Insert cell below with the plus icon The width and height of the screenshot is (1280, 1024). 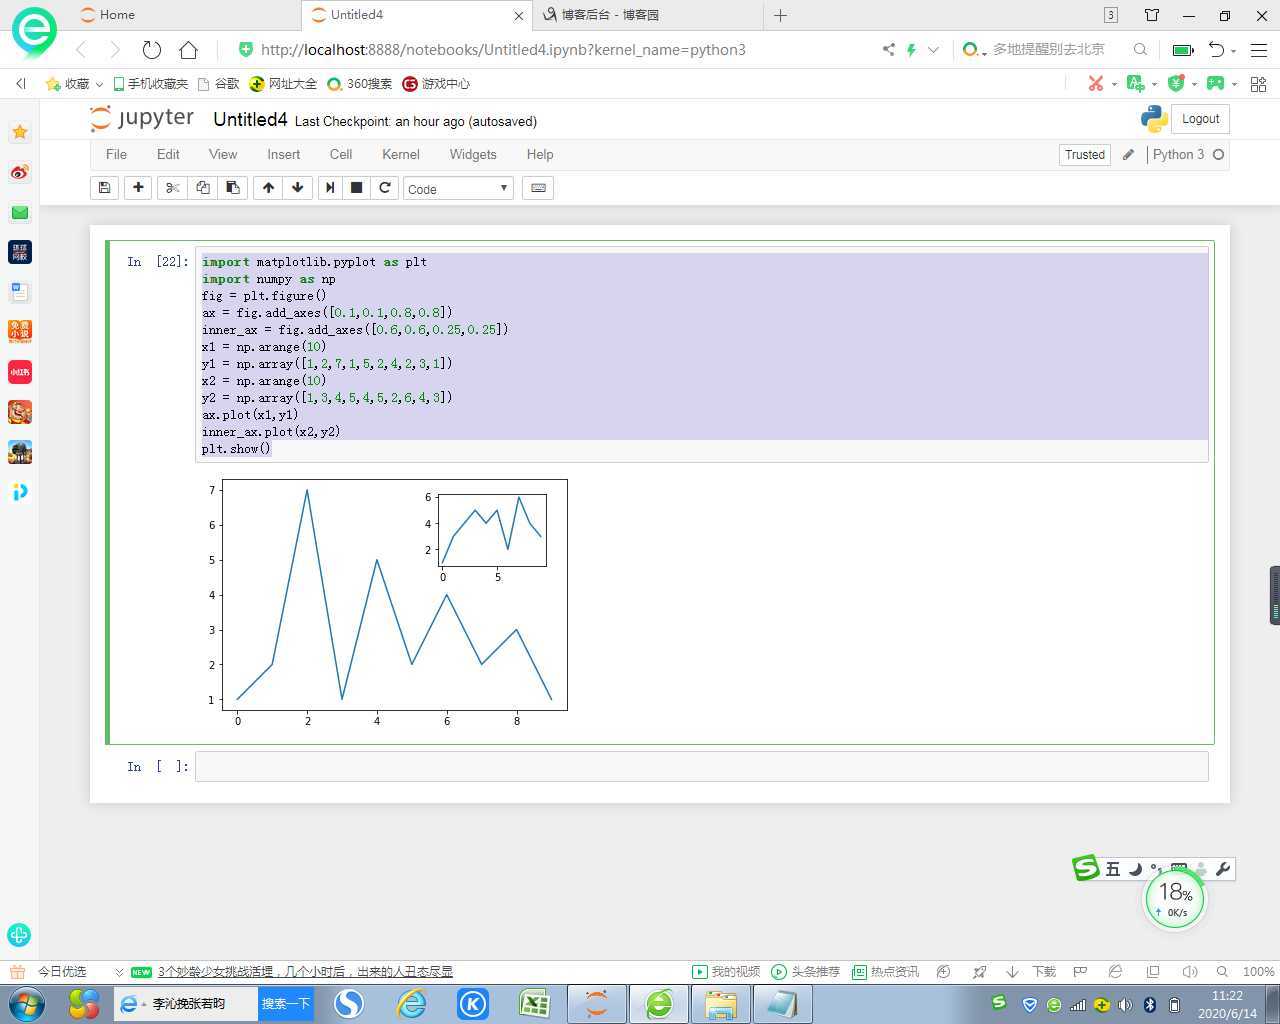(x=138, y=188)
